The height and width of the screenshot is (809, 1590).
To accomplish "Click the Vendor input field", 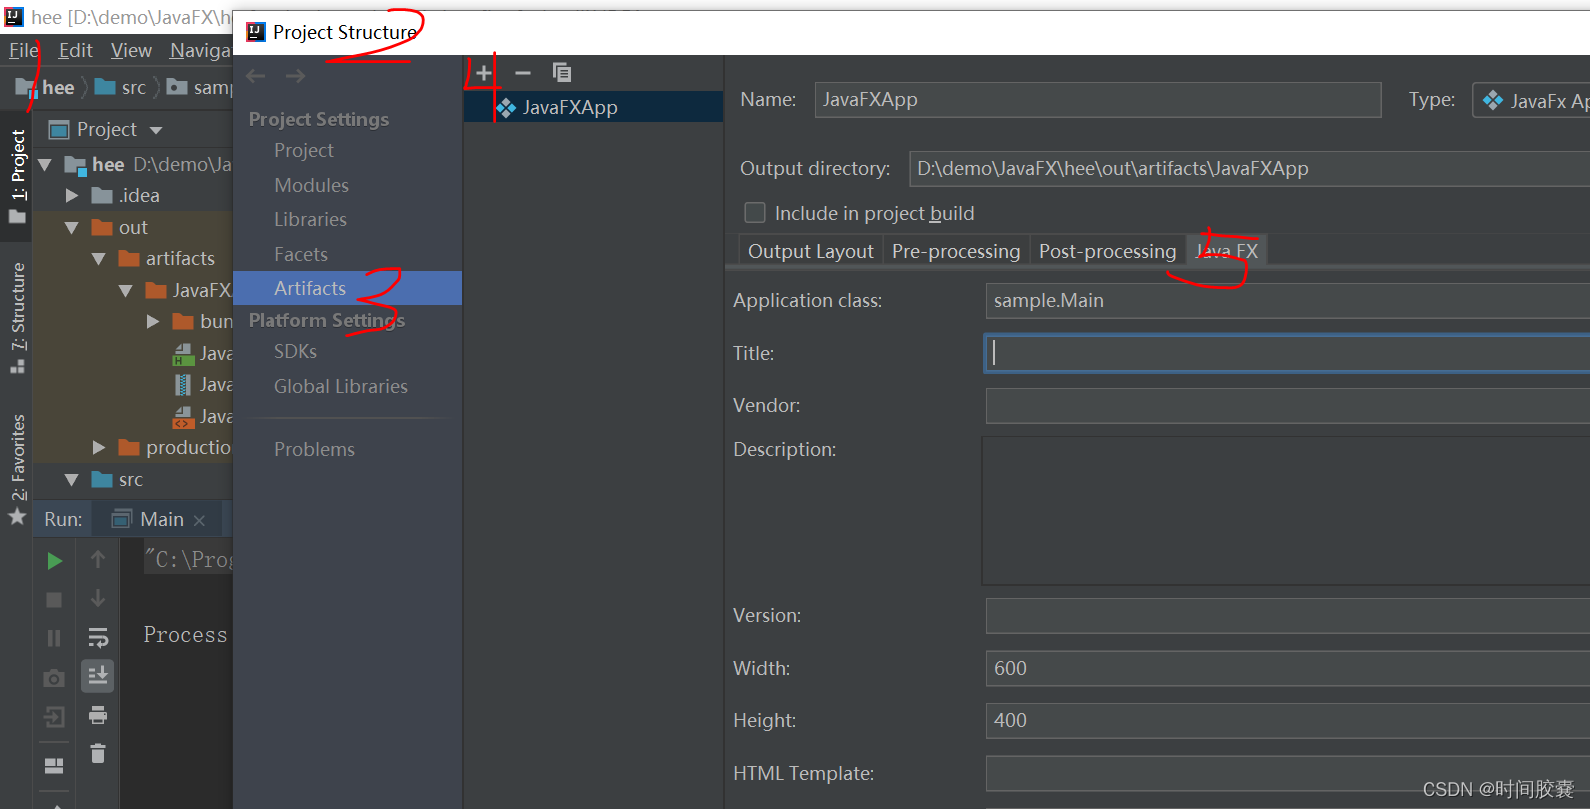I will point(1287,406).
